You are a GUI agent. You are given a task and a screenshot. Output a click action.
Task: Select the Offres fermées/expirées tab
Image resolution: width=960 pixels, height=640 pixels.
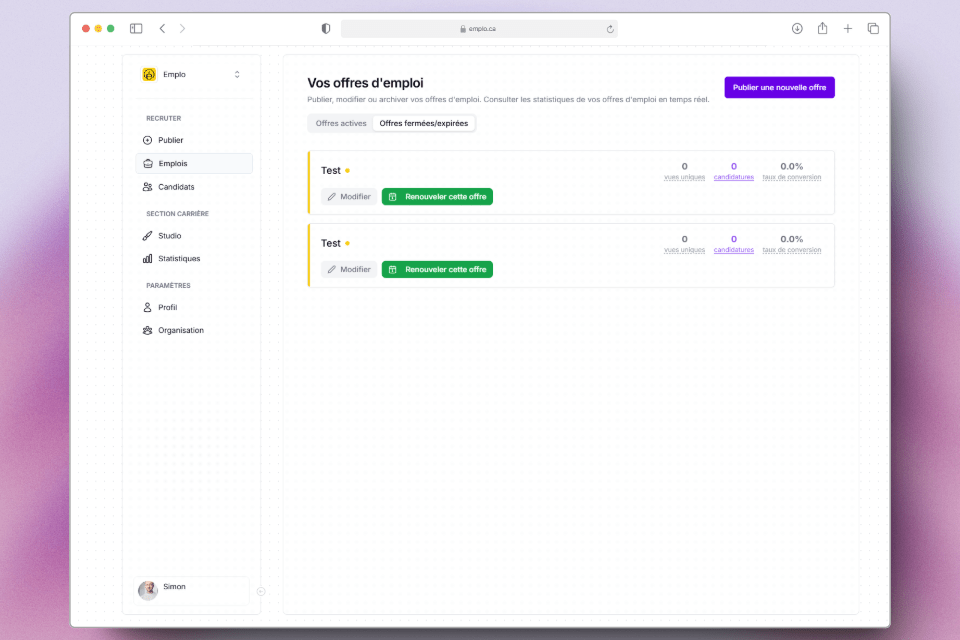423,123
